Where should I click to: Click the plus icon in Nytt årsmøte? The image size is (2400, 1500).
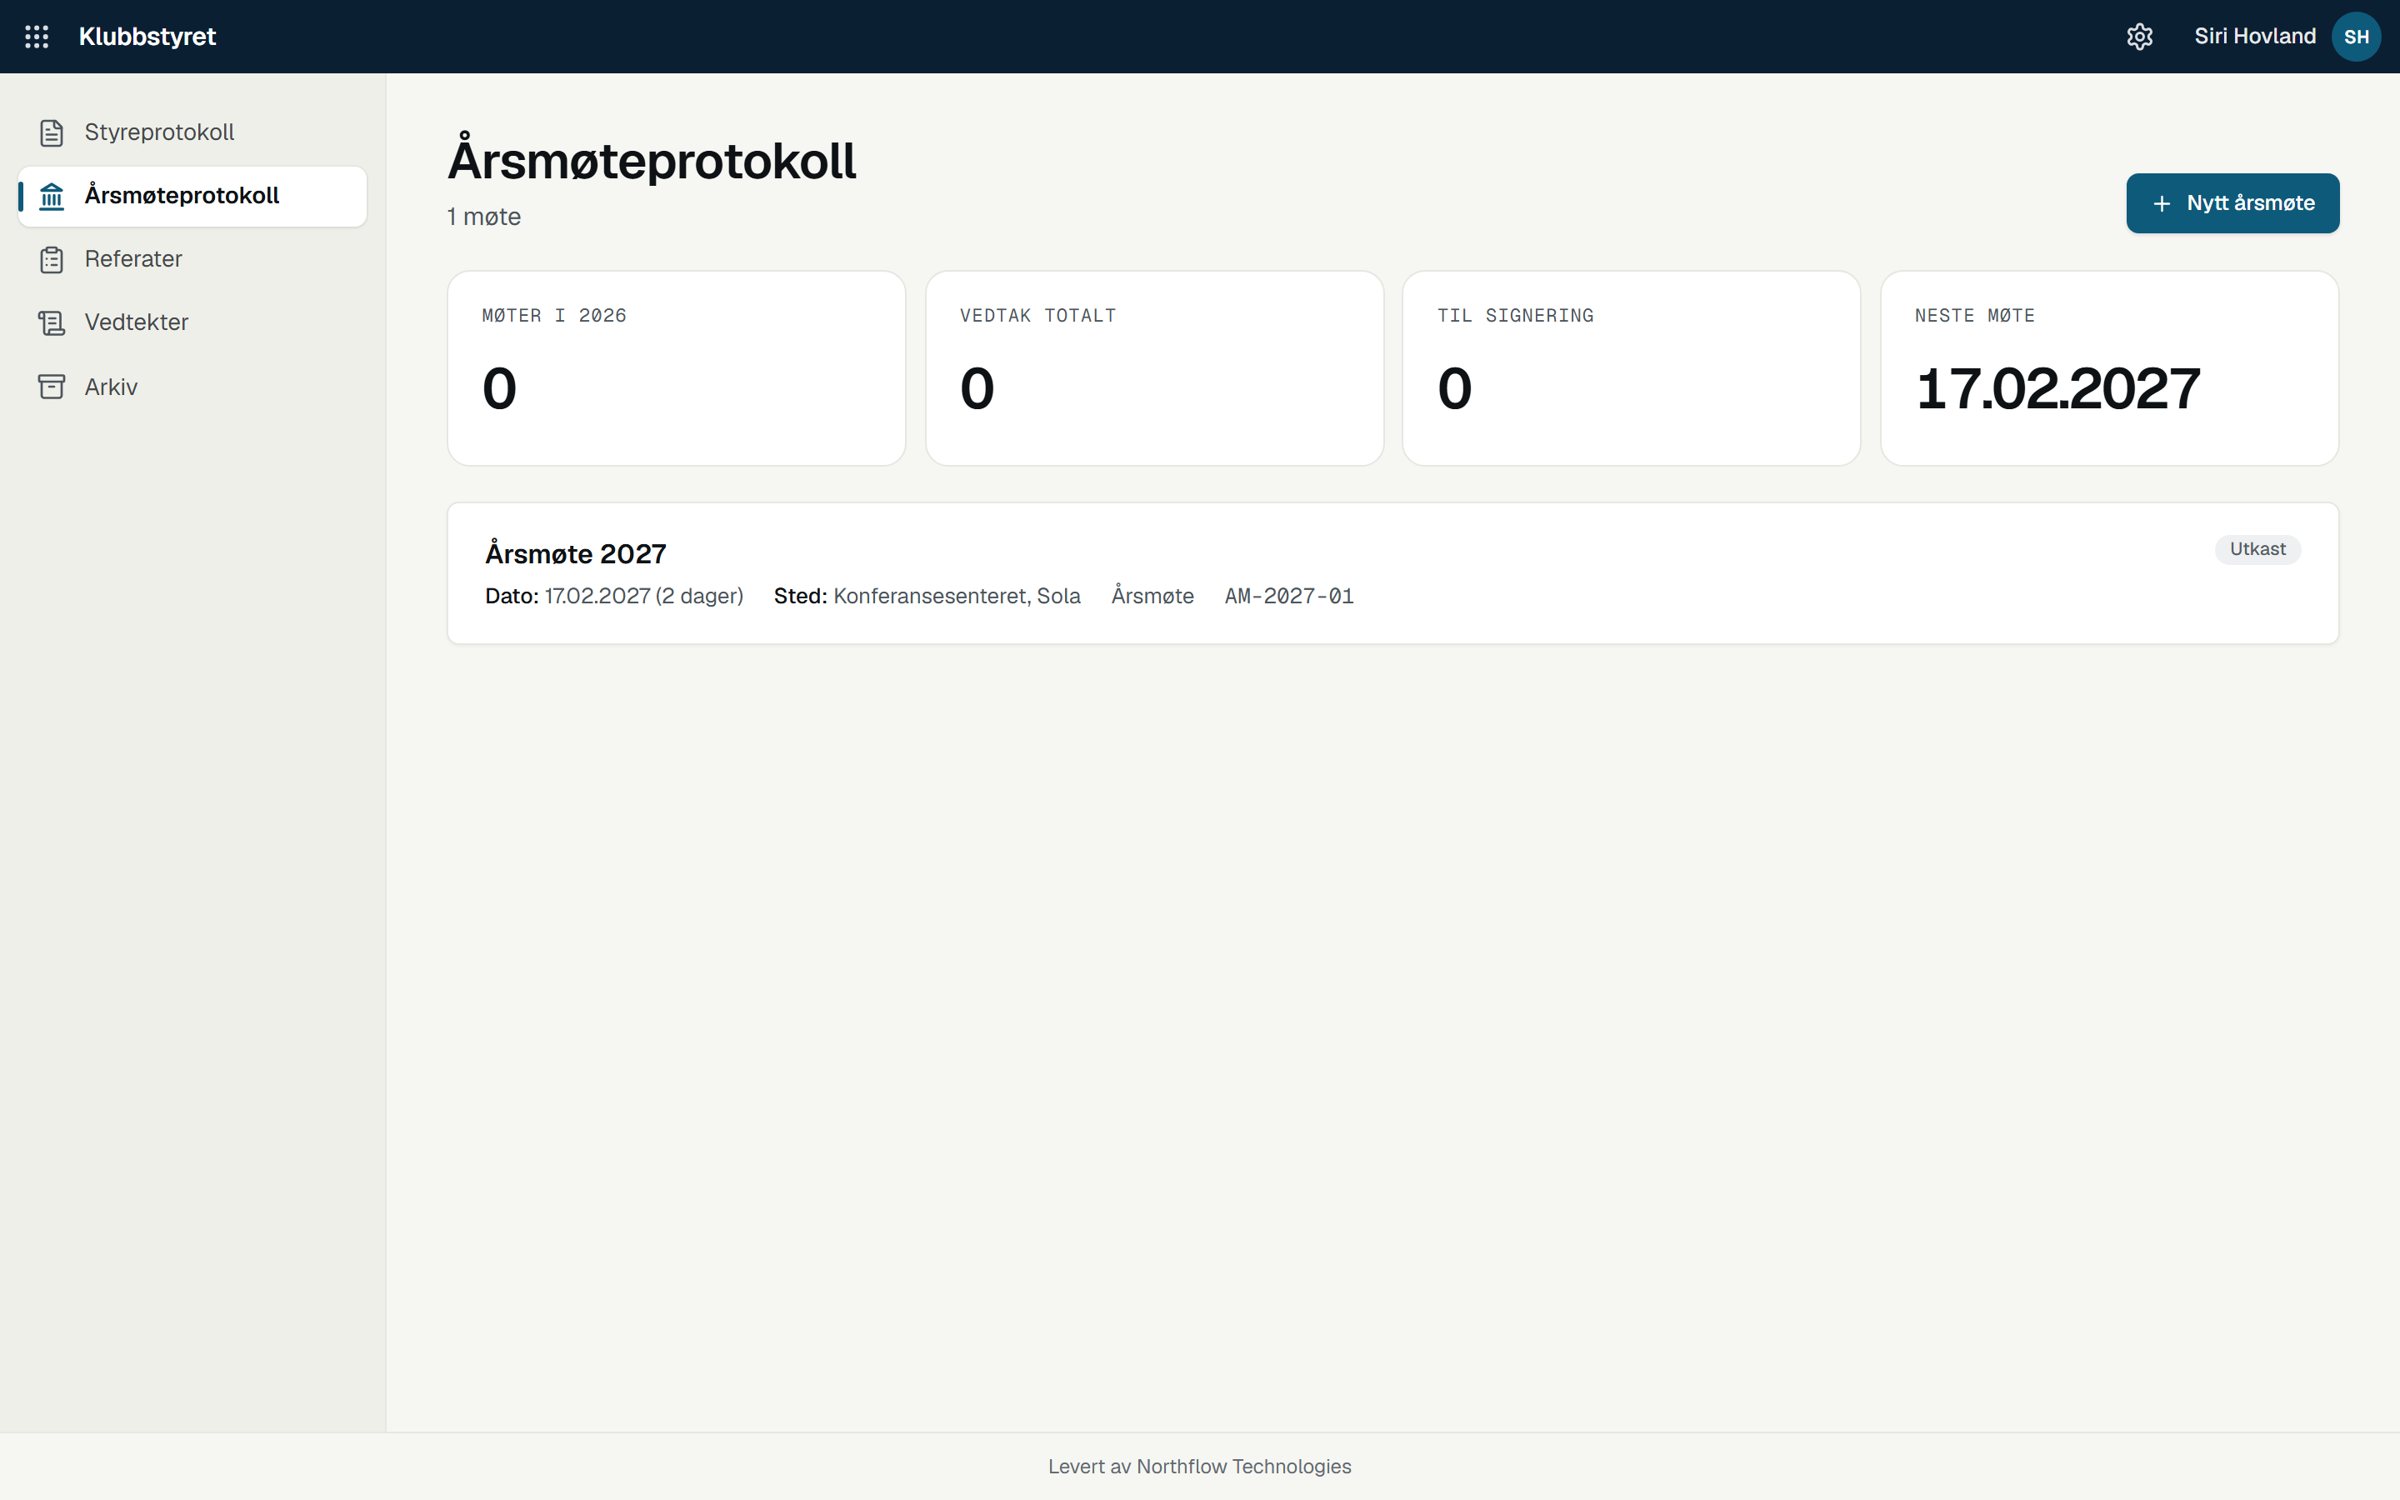(2161, 204)
